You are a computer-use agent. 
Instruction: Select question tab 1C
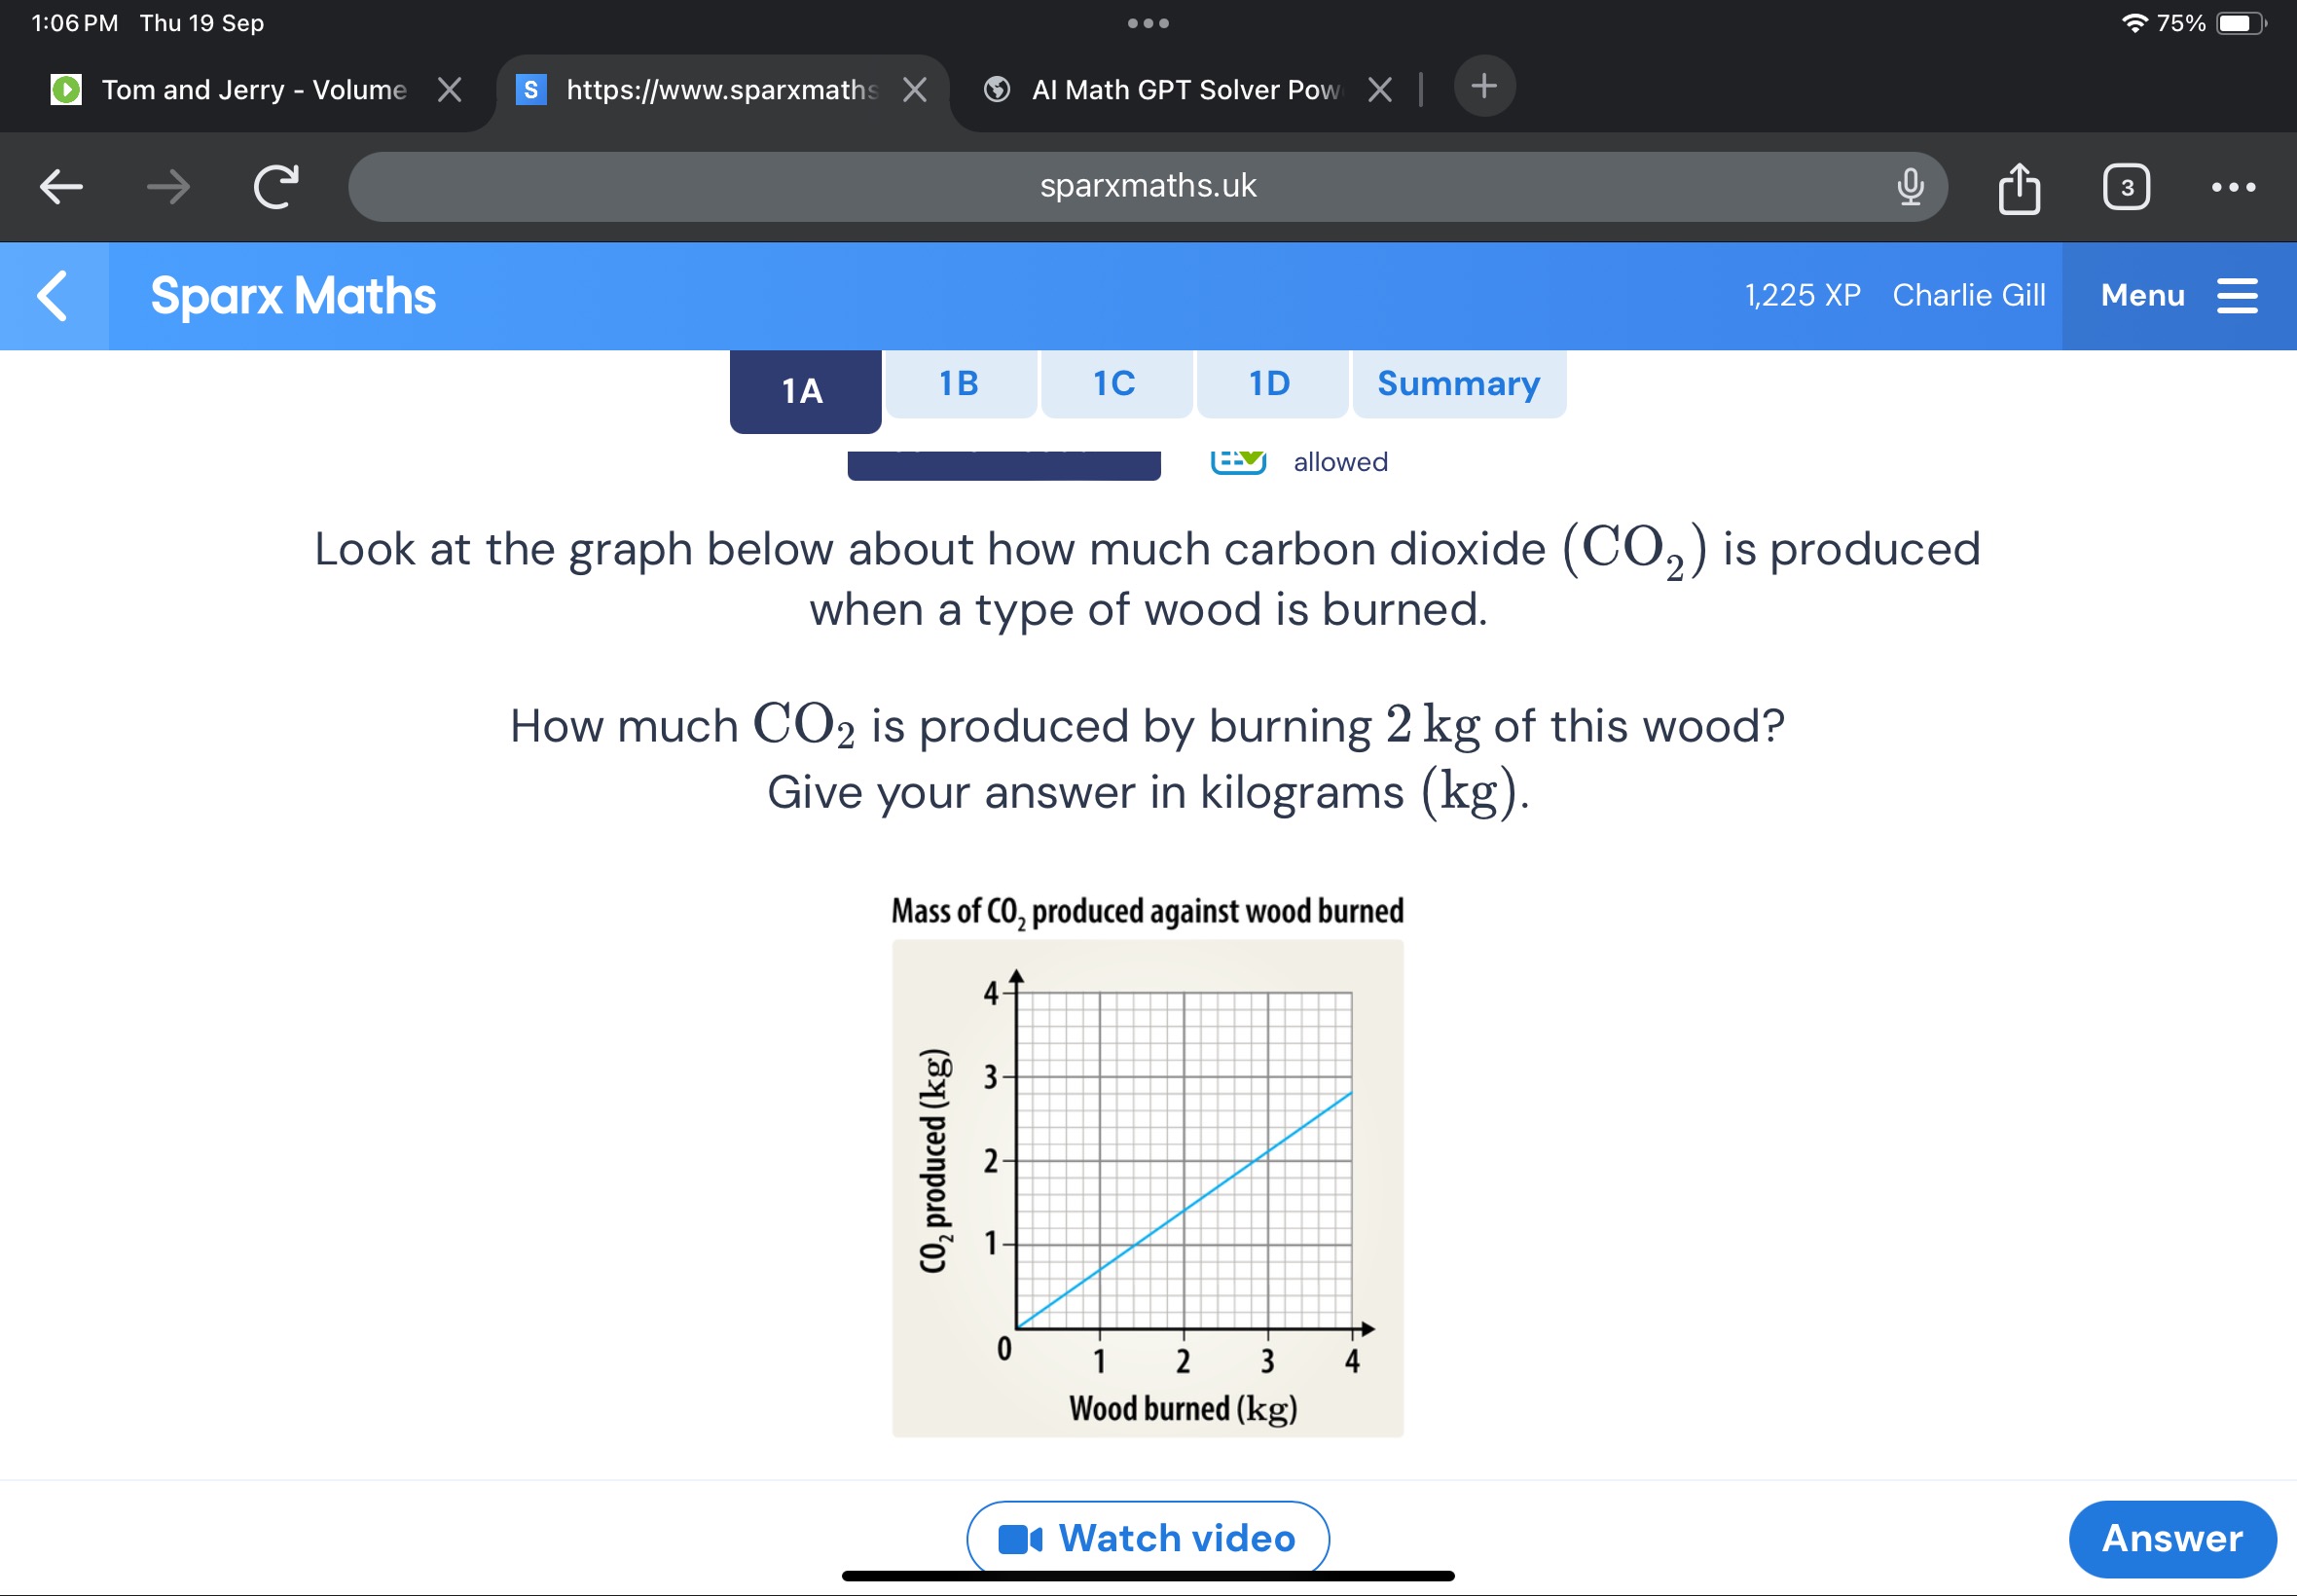1116,383
